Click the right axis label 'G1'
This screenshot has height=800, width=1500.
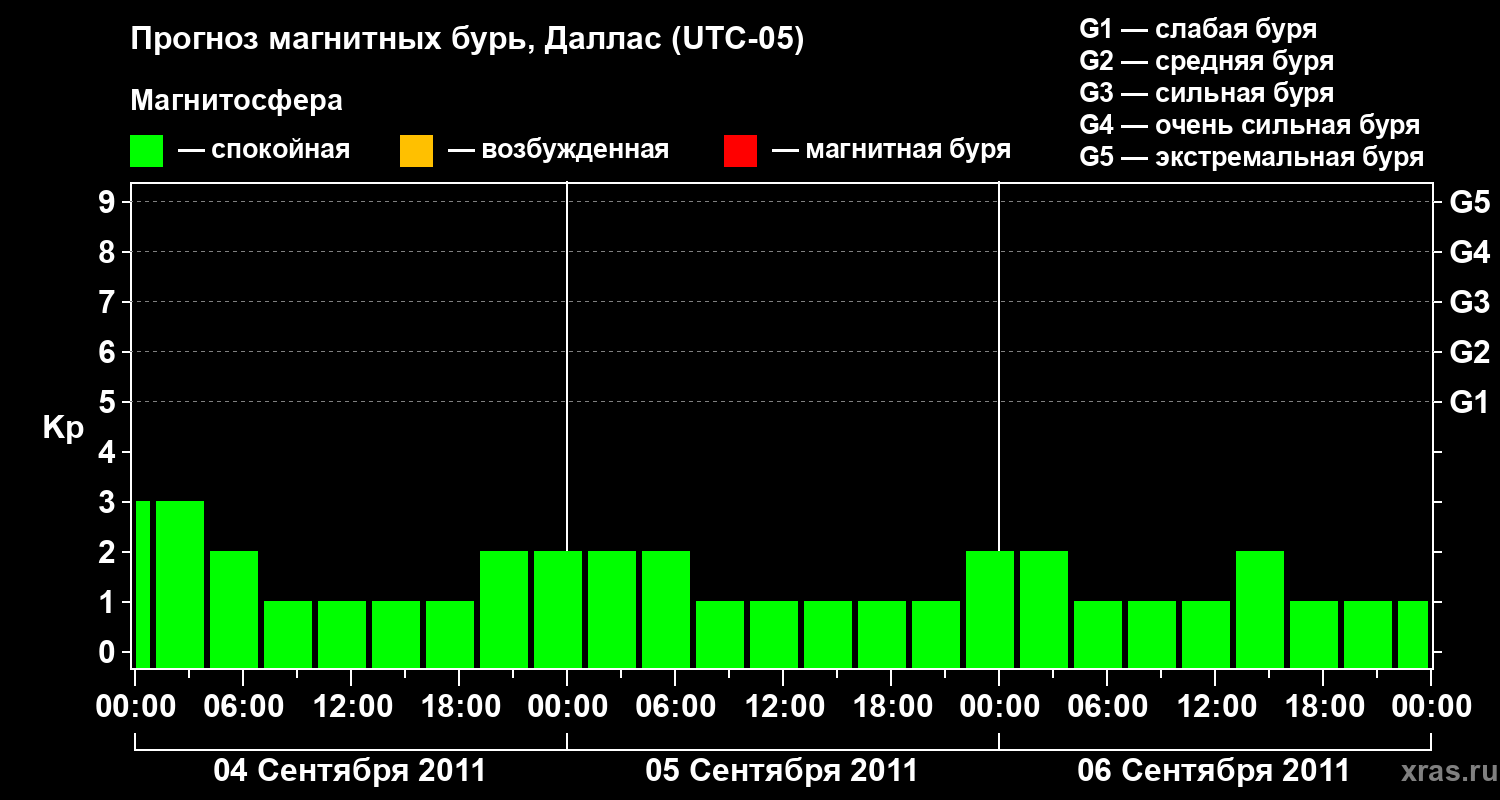1469,402
